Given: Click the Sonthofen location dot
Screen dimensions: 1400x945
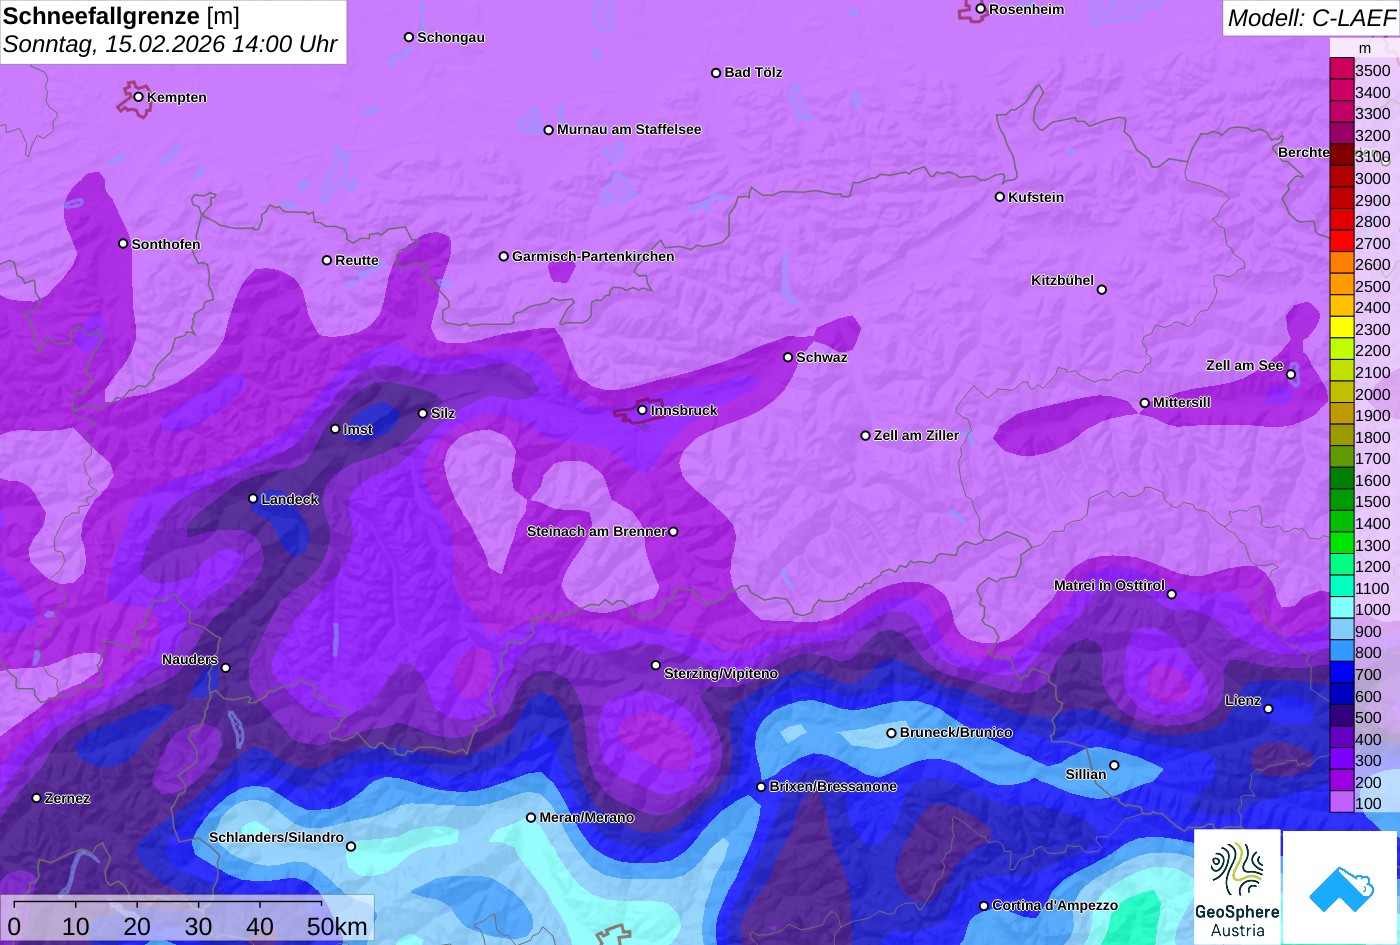Looking at the screenshot, I should pos(124,244).
